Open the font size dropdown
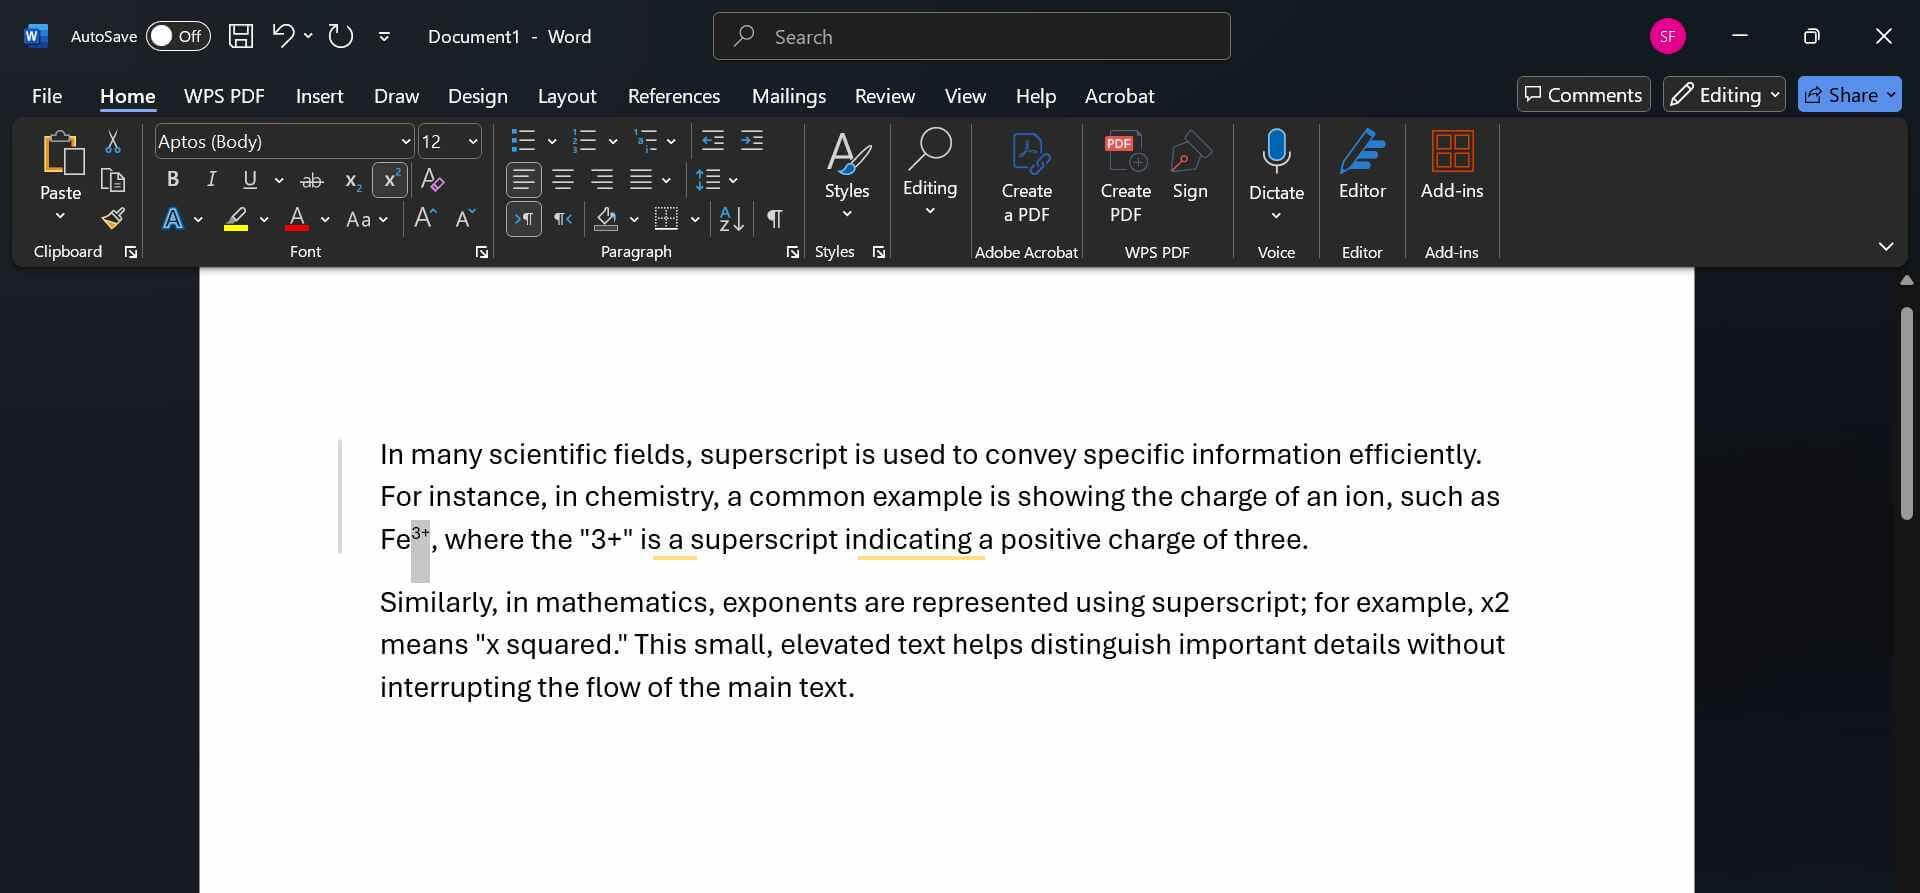 point(473,142)
